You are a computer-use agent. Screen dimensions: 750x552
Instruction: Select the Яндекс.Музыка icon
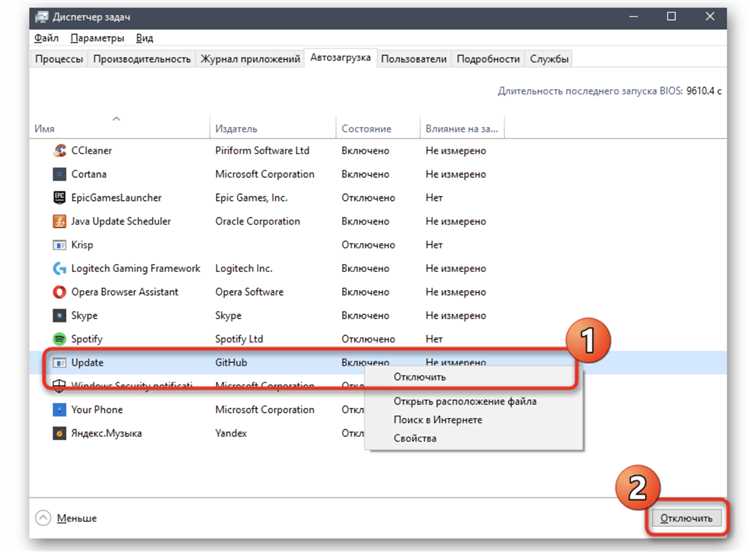pyautogui.click(x=59, y=433)
